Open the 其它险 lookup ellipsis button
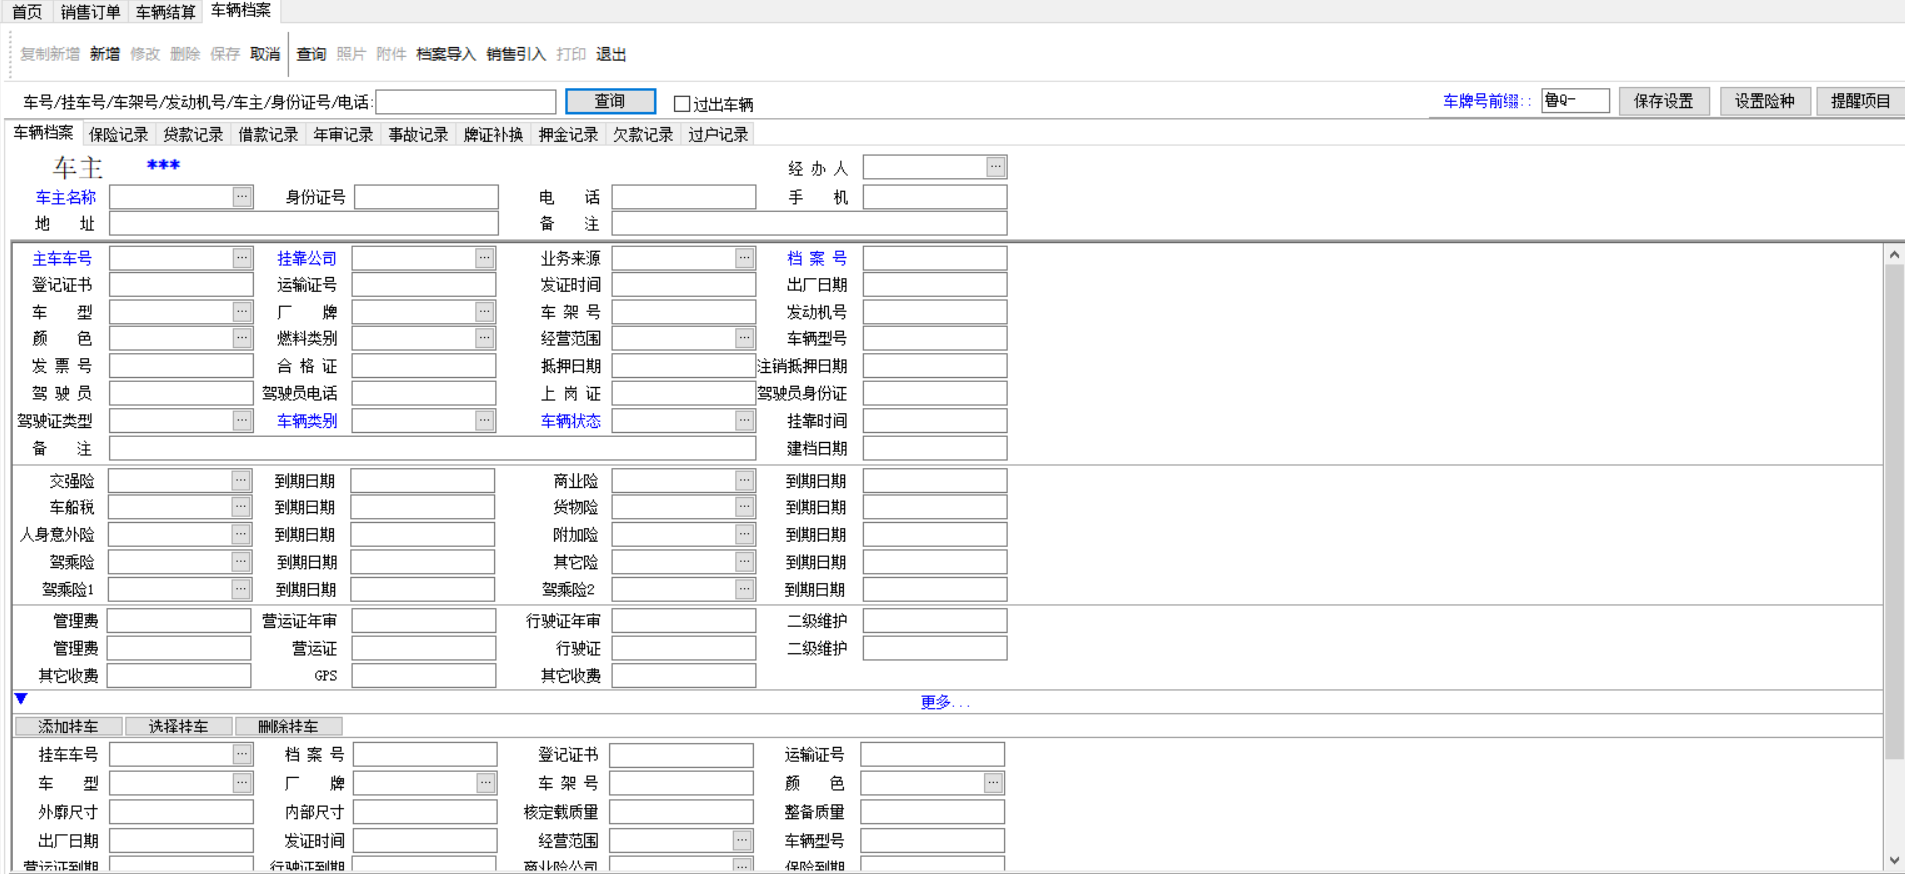1905x874 pixels. (x=744, y=562)
